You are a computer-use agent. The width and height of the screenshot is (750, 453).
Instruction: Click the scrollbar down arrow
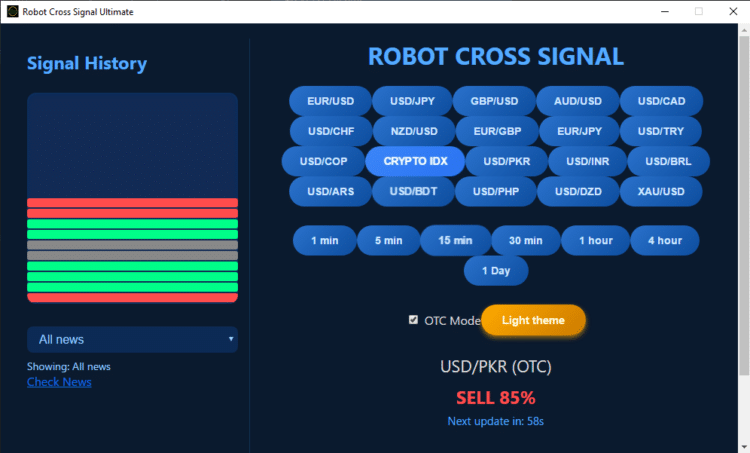point(744,447)
